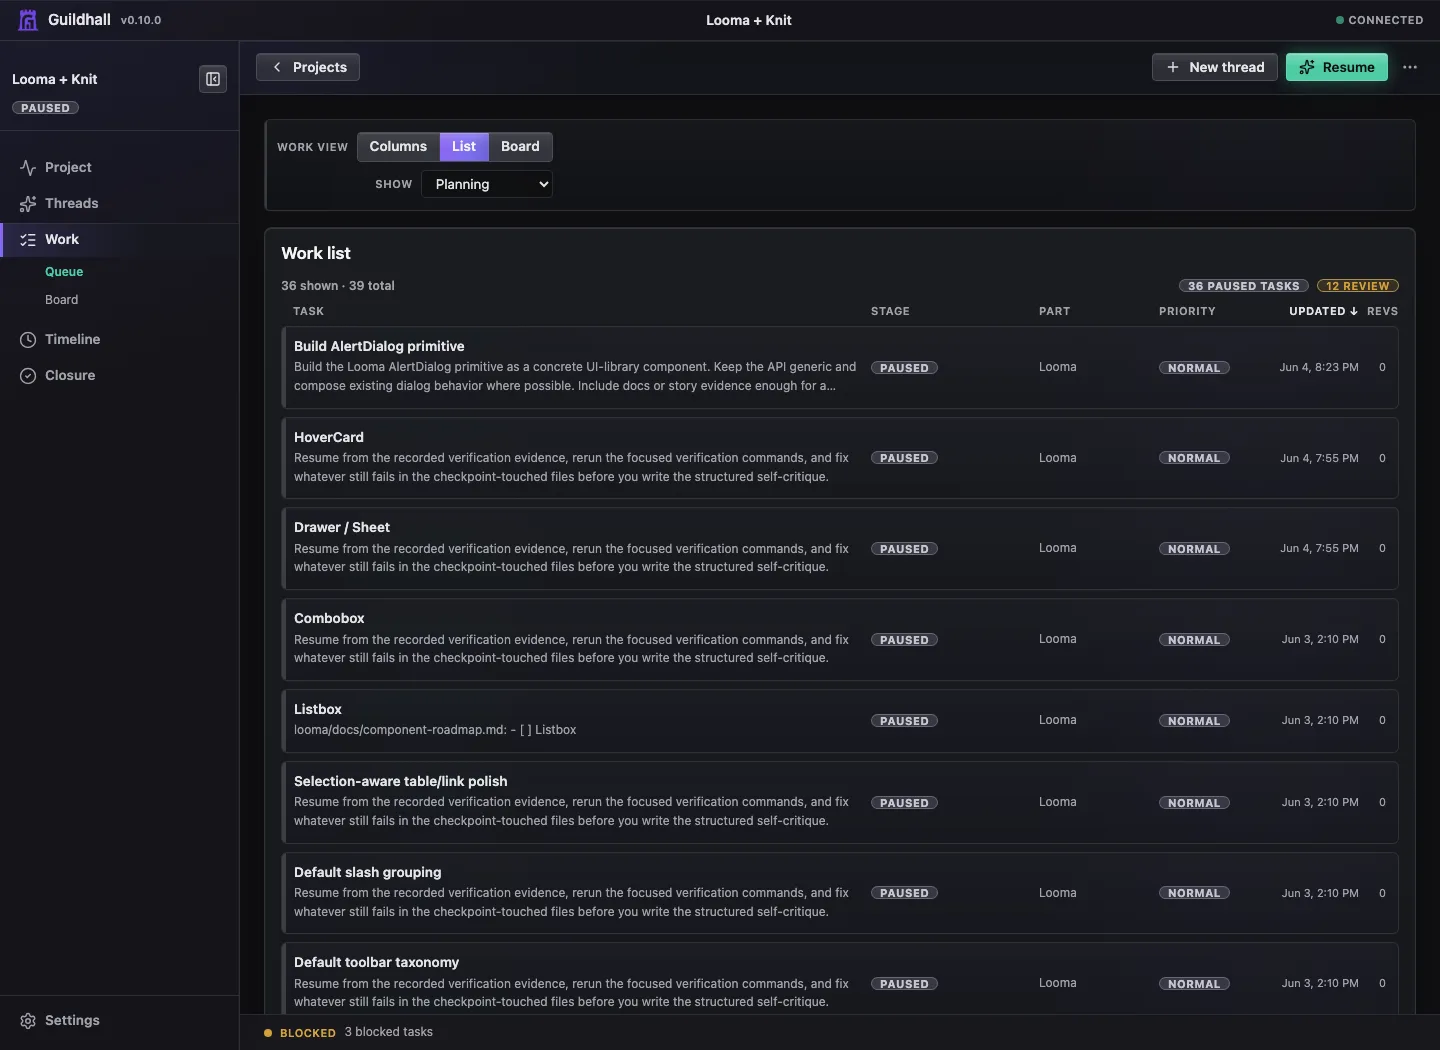Click the Work checklist icon in sidebar
Viewport: 1440px width, 1050px height.
pyautogui.click(x=28, y=240)
